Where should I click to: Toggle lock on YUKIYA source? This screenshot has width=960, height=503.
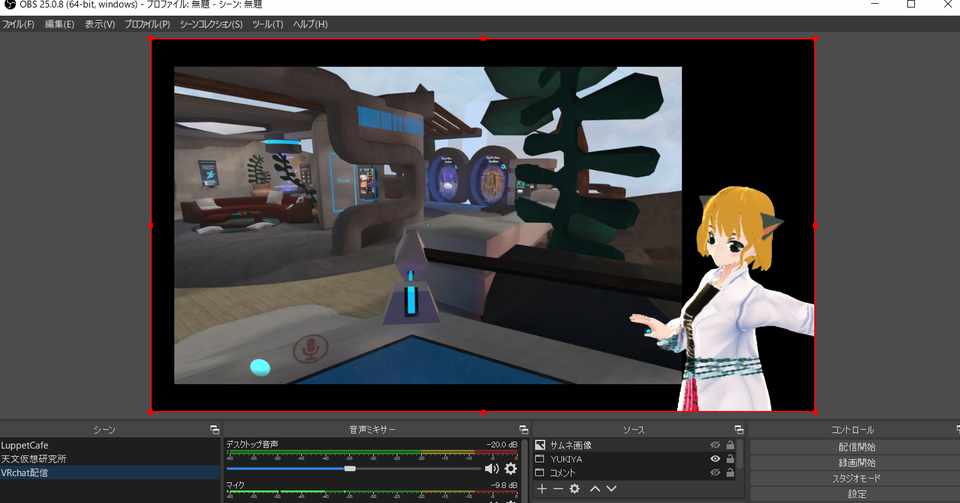tap(730, 458)
